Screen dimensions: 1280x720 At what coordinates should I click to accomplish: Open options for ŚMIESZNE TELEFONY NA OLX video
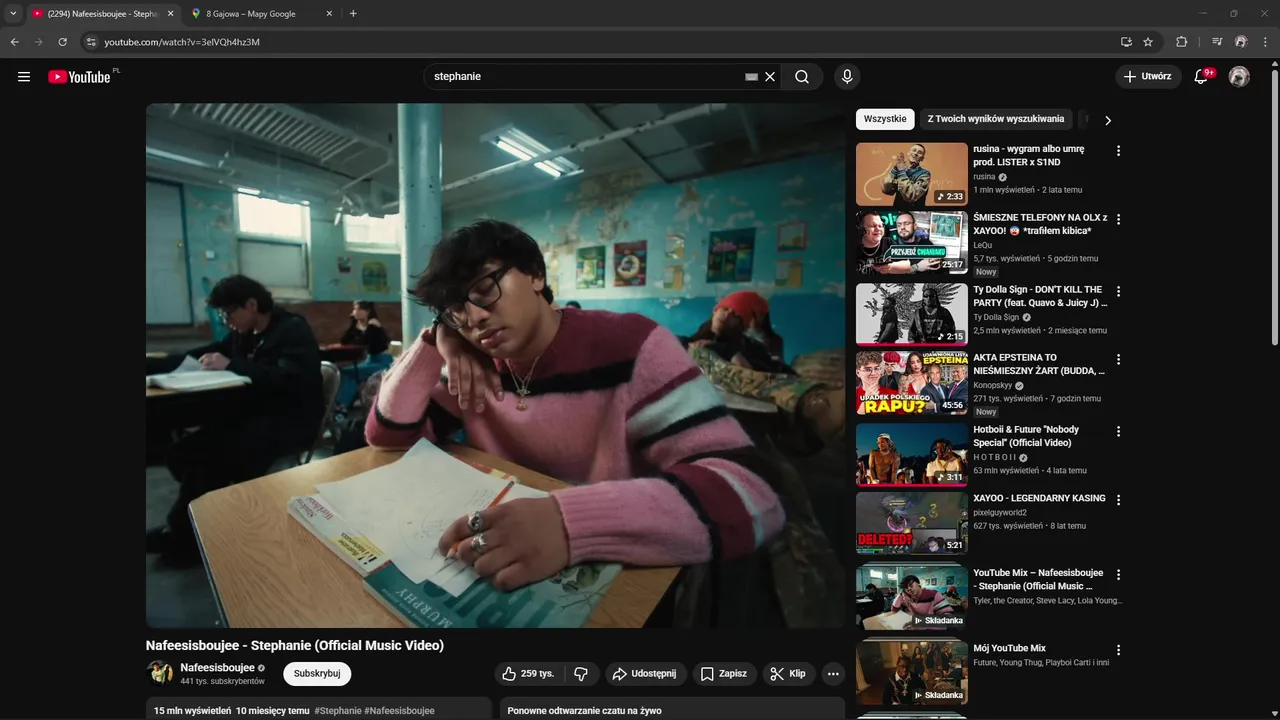pyautogui.click(x=1118, y=219)
